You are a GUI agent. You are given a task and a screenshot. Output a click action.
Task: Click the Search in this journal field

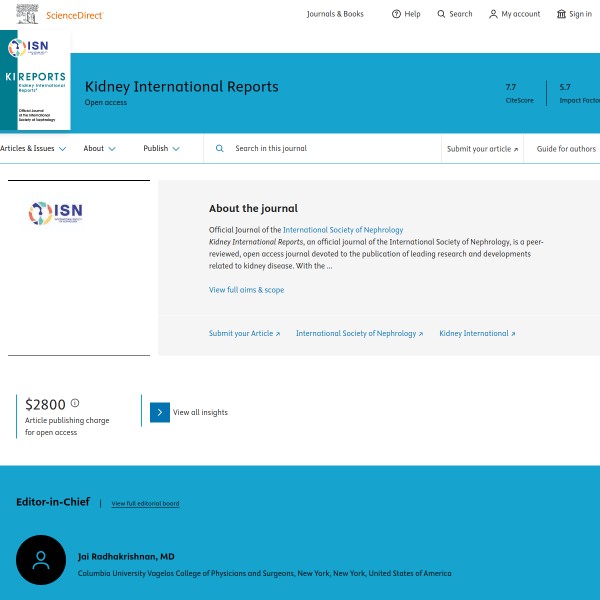point(320,148)
